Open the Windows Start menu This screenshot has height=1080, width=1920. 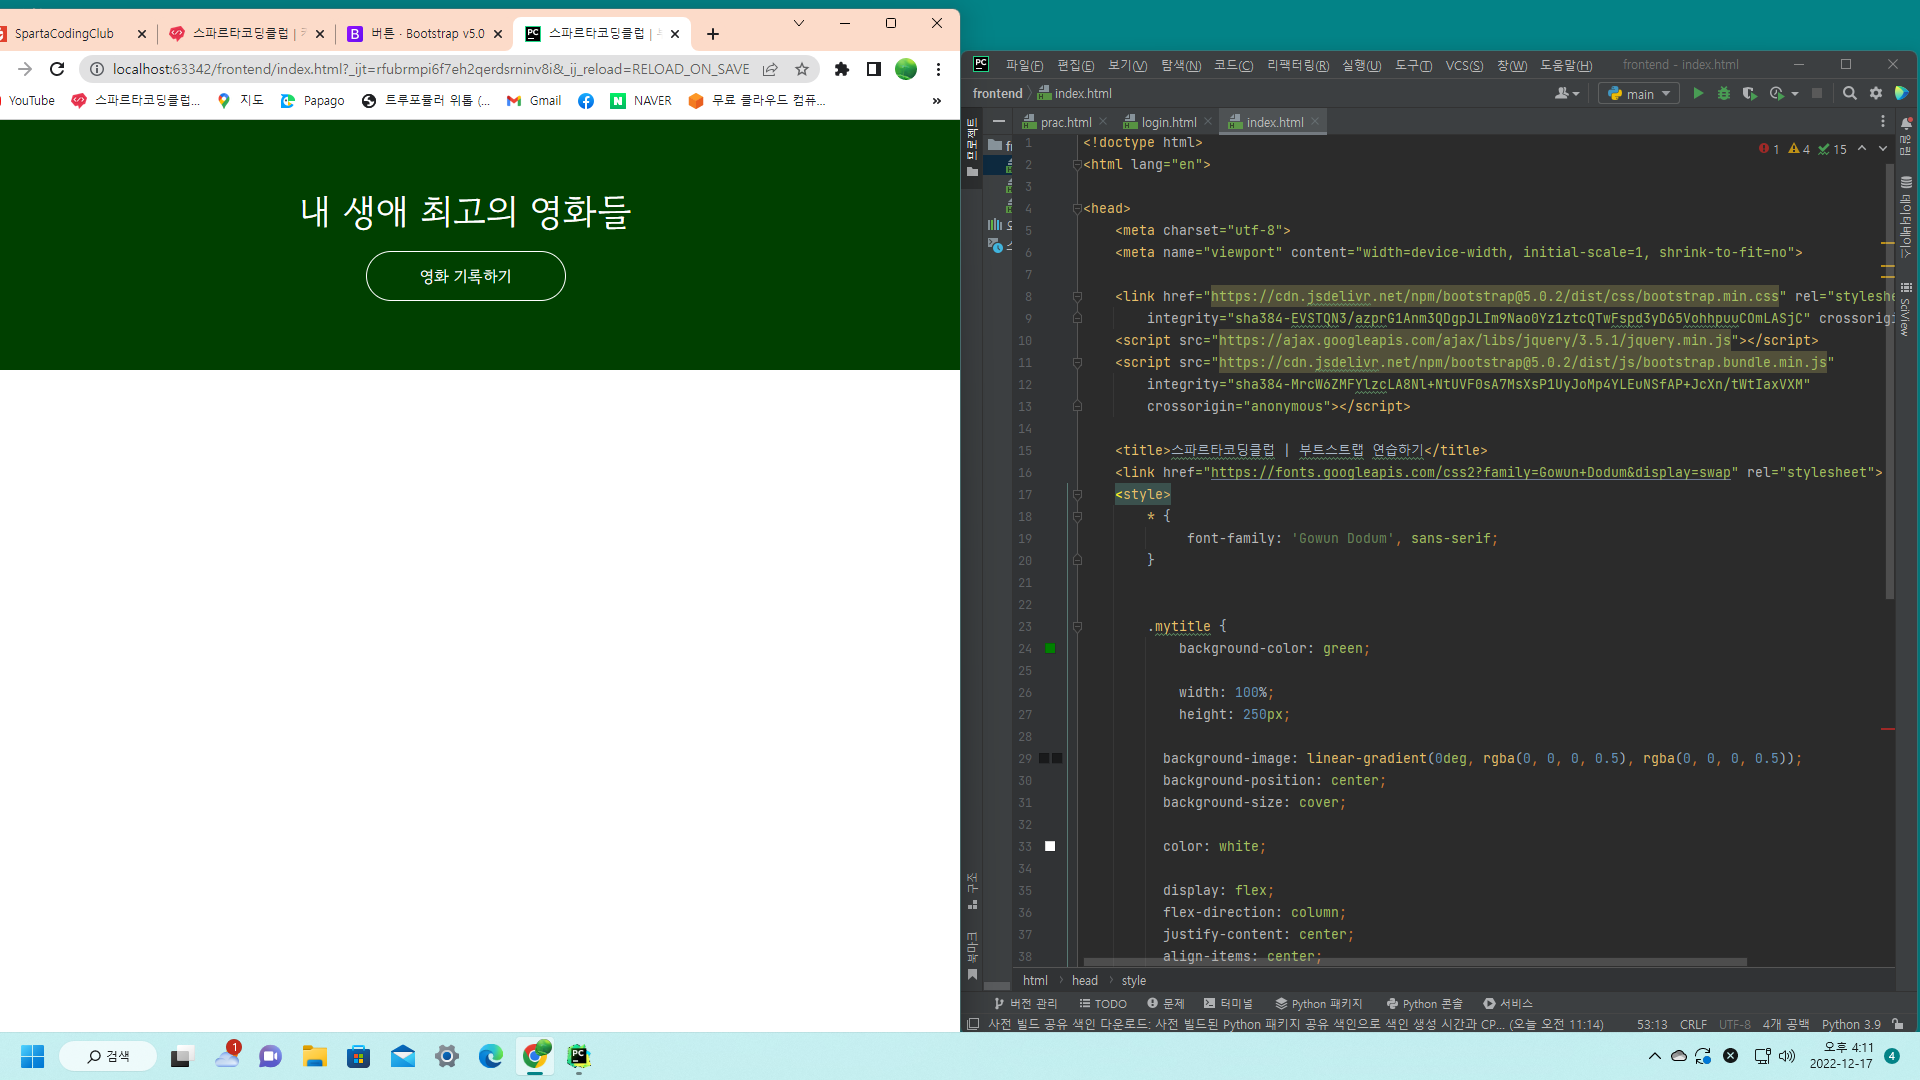33,1056
